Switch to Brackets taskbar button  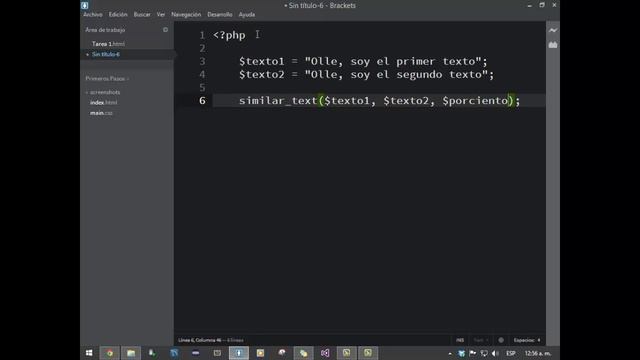pyautogui.click(x=239, y=353)
